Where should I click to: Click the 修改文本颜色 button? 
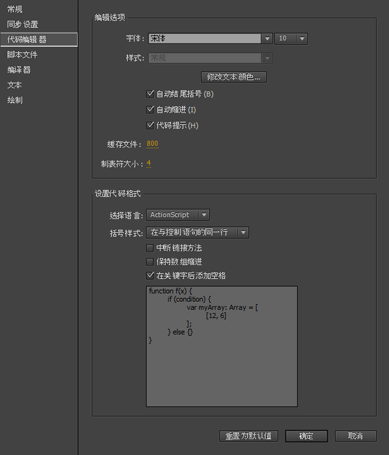(x=234, y=77)
